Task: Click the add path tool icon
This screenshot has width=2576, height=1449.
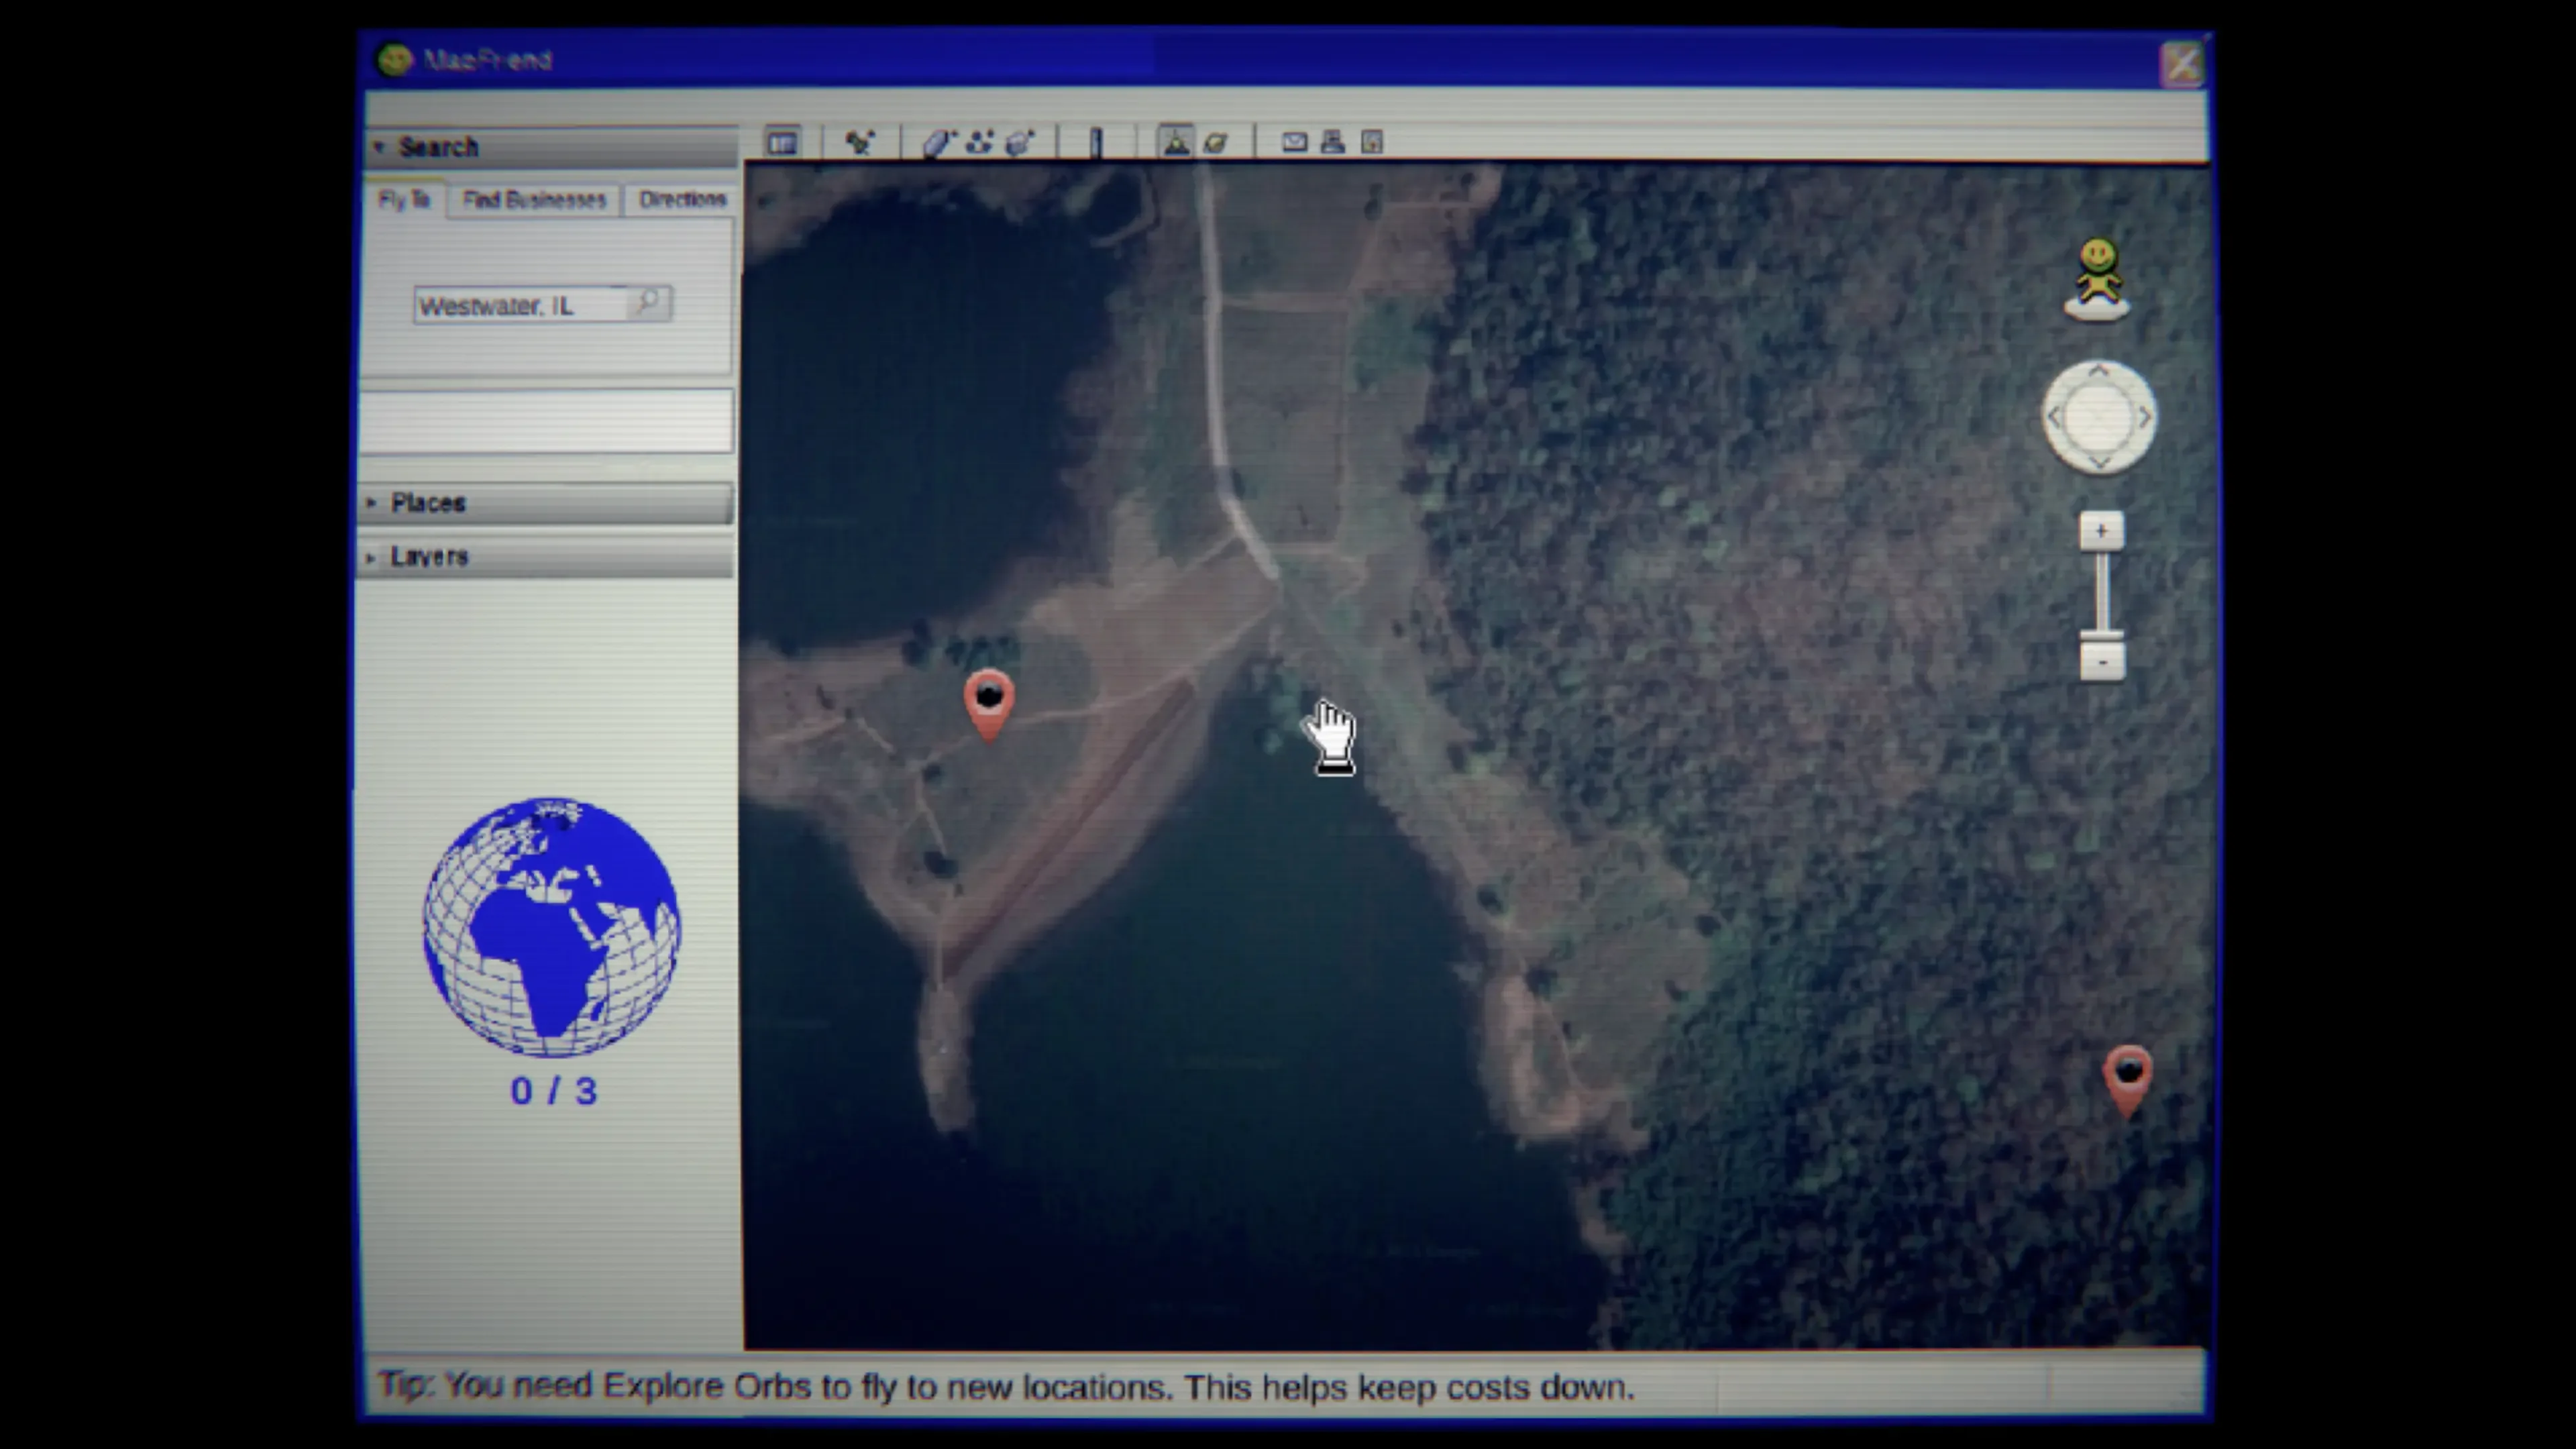Action: [979, 143]
